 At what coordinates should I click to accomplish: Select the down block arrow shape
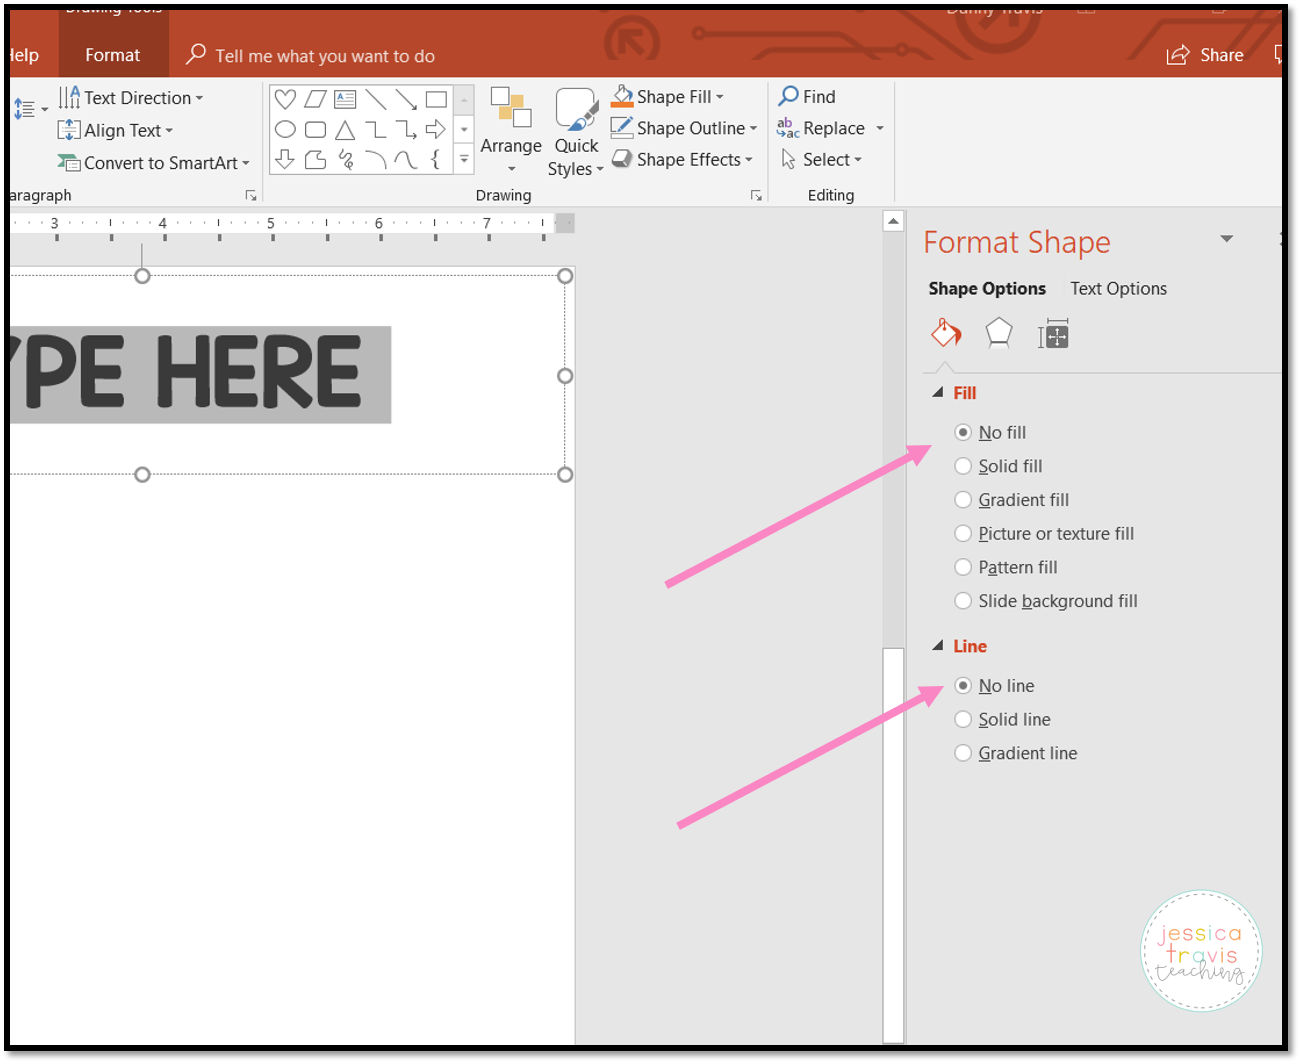click(285, 159)
